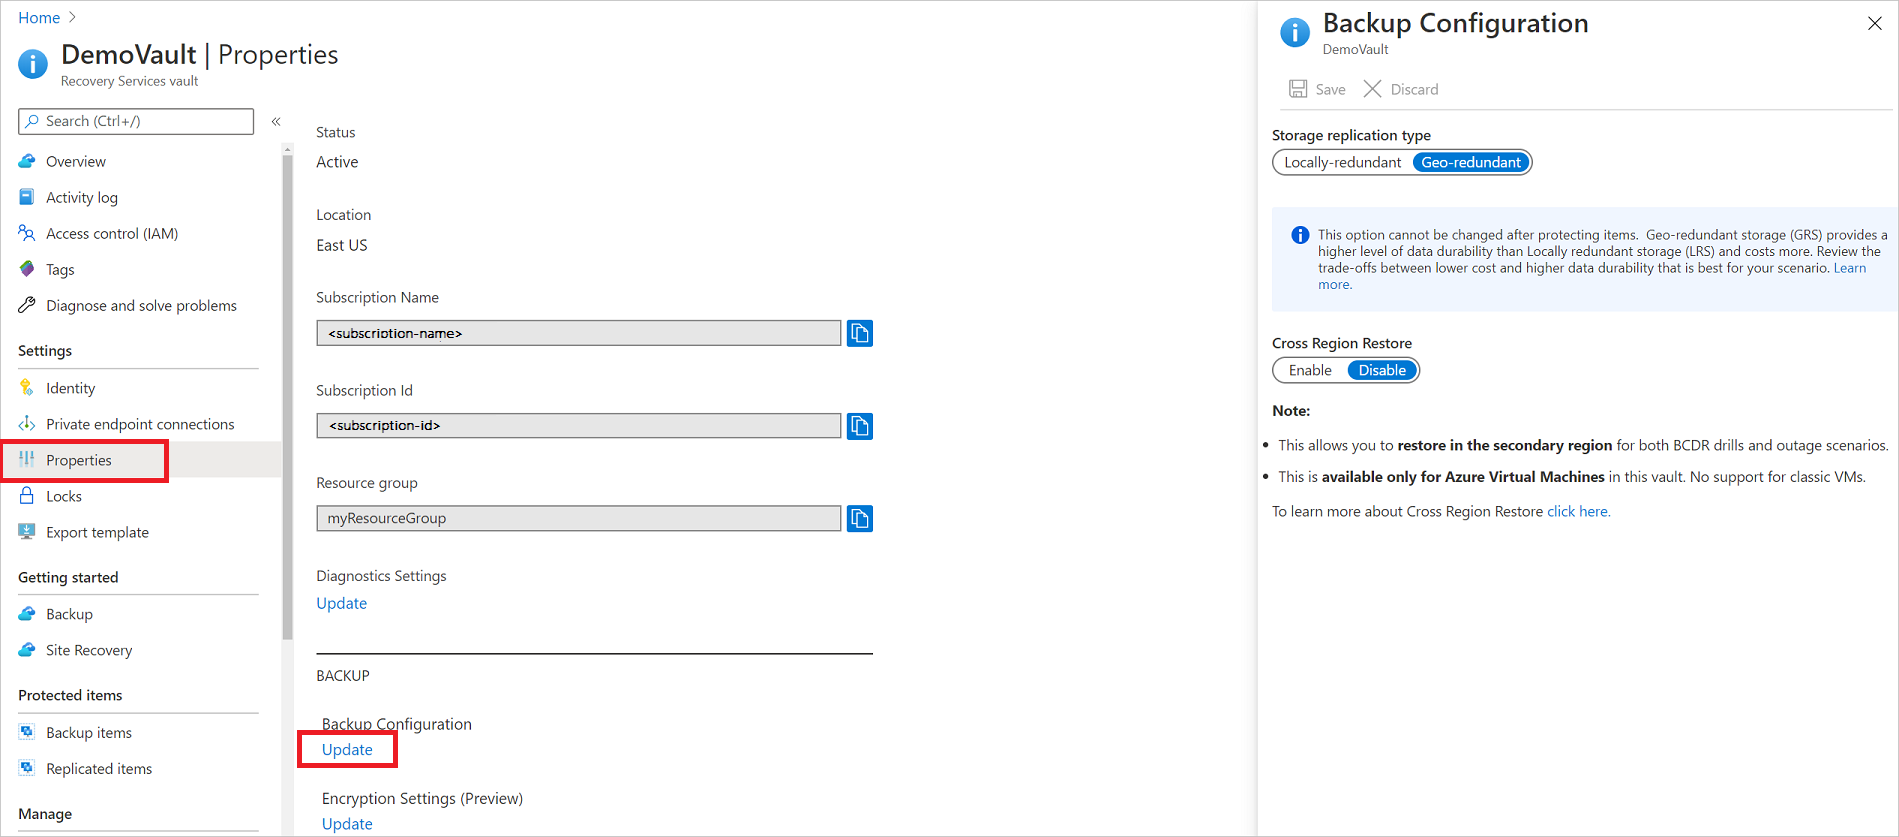Image resolution: width=1899 pixels, height=837 pixels.
Task: Open Export template in Settings menu
Action: click(x=97, y=532)
